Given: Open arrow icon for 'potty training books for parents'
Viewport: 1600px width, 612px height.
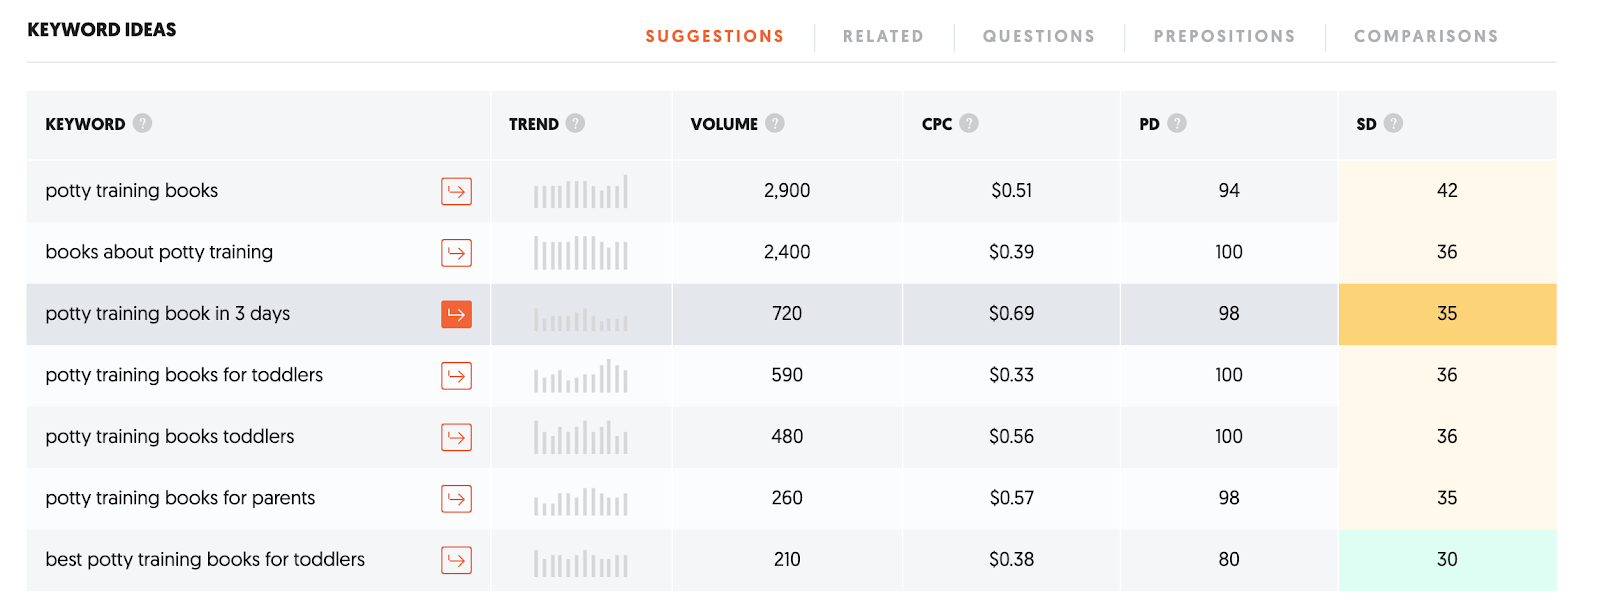Looking at the screenshot, I should pyautogui.click(x=456, y=499).
